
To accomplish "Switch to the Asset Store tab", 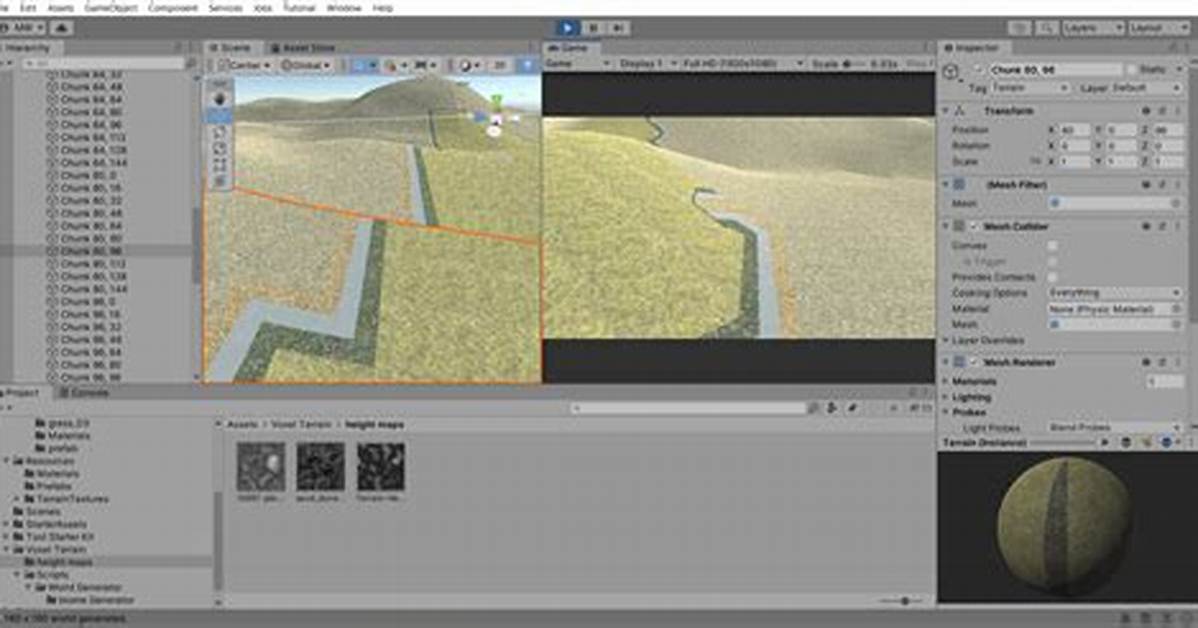I will pyautogui.click(x=303, y=48).
